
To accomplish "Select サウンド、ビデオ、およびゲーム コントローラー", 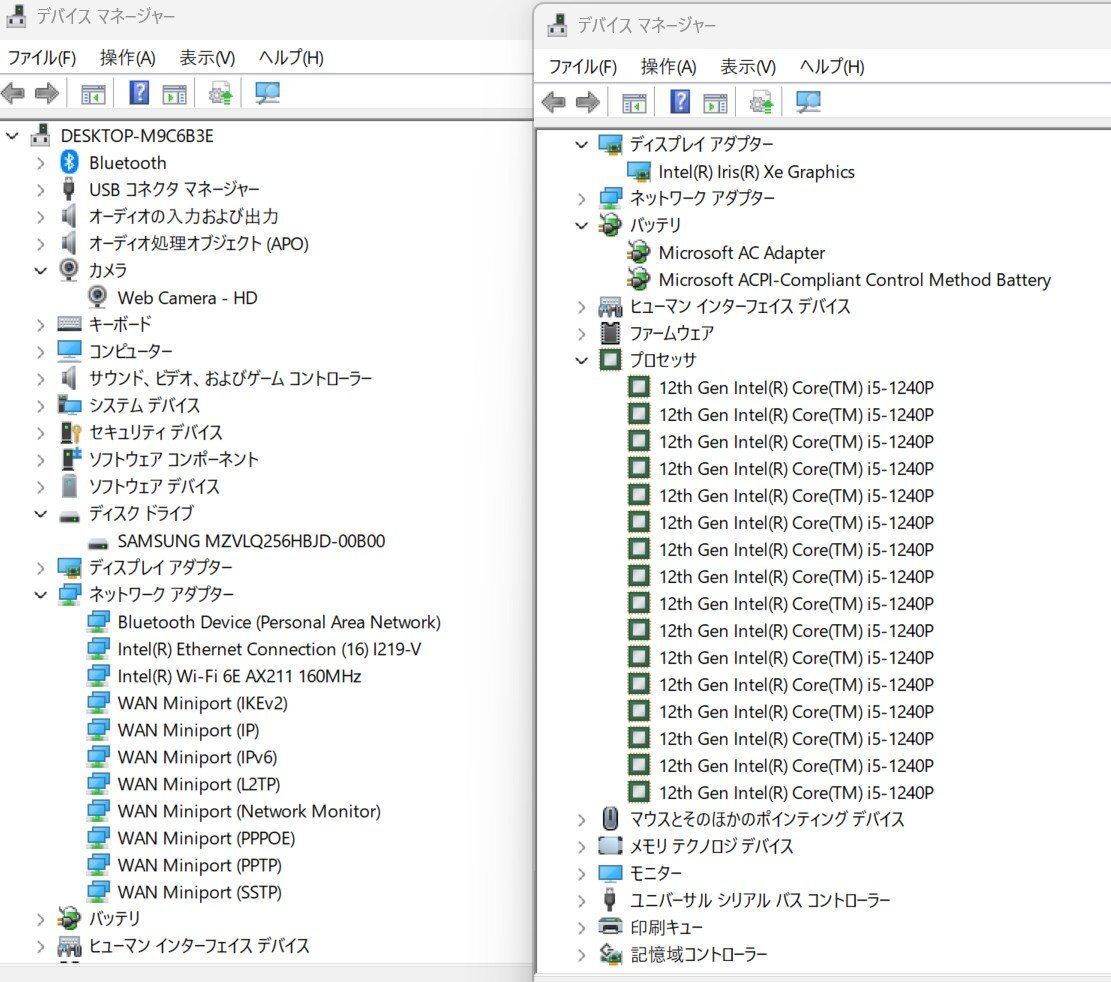I will point(230,378).
